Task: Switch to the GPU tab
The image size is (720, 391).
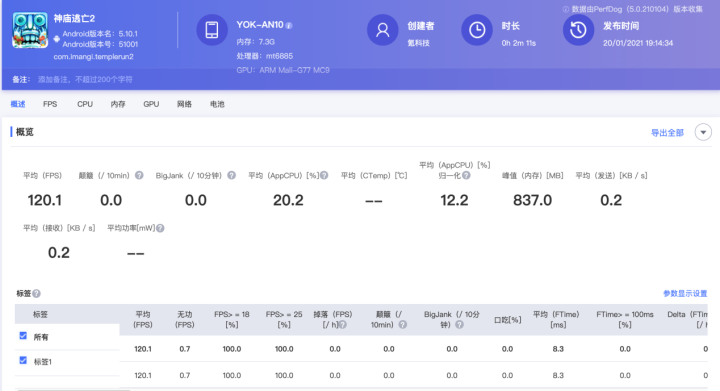Action: click(151, 104)
